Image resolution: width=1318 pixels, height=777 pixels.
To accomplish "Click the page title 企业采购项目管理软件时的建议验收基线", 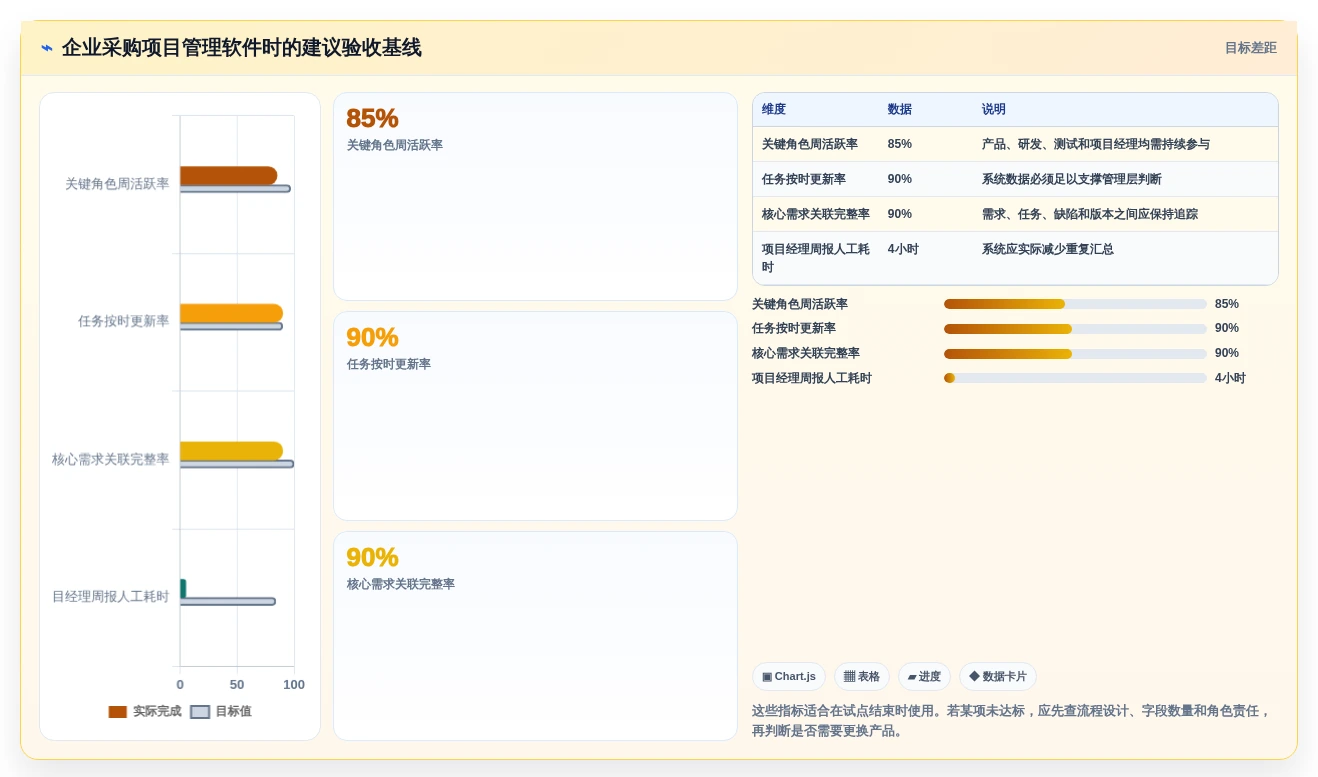I will click(x=242, y=48).
